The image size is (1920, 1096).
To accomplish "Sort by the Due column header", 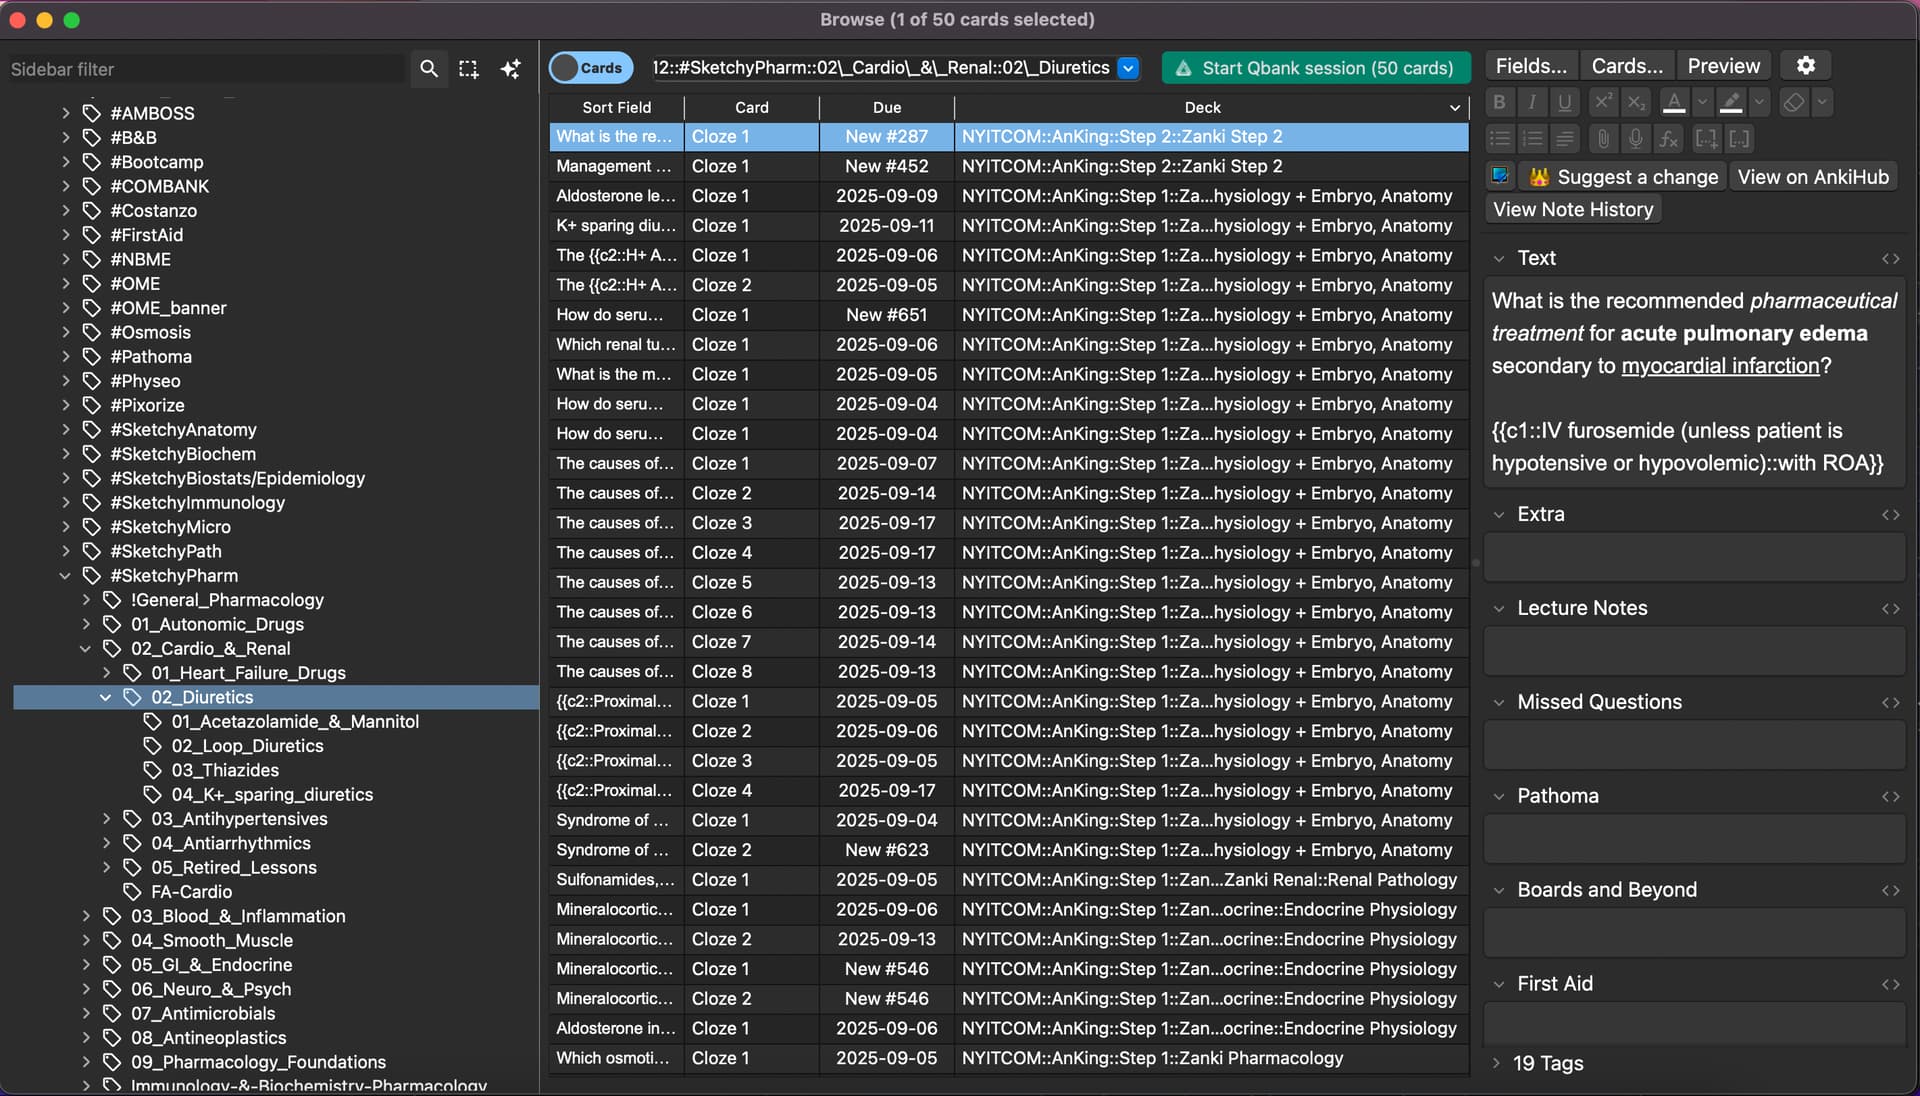I will tap(886, 108).
